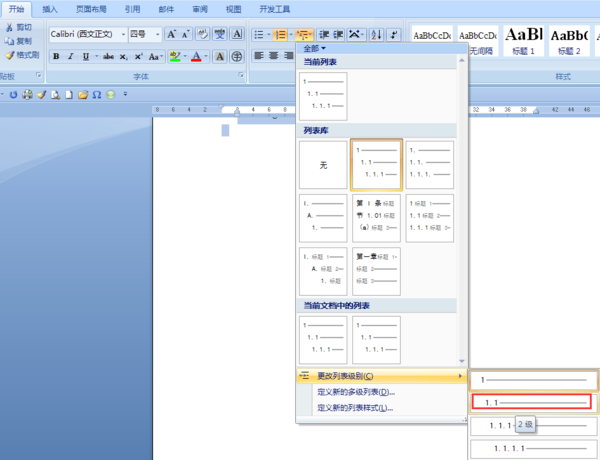The width and height of the screenshot is (600, 460).
Task: Select level 1.1.1.1 in level submenu
Action: point(534,448)
